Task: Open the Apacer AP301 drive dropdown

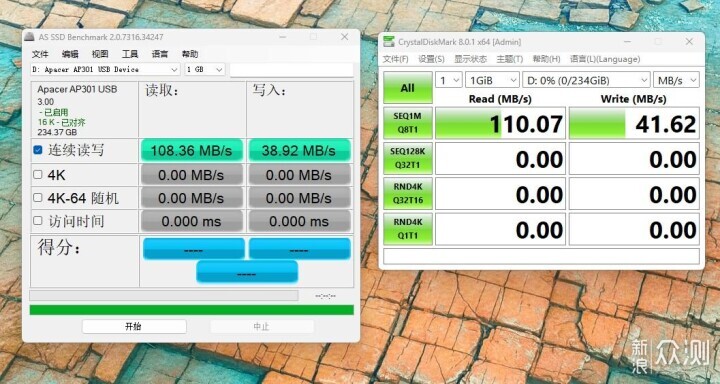Action: (105, 69)
